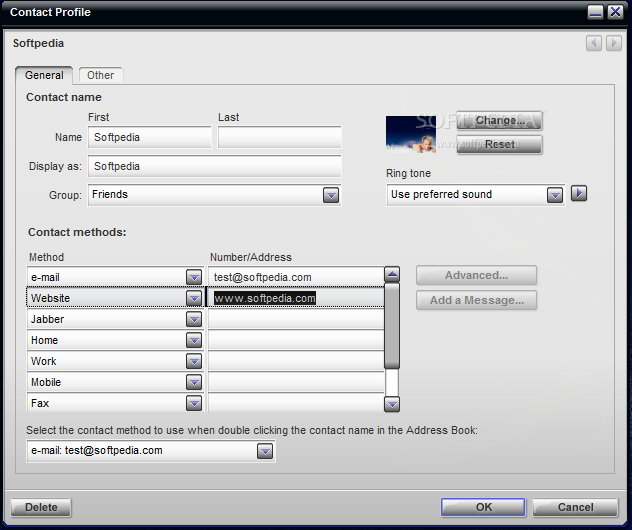
Task: Confirm with the OK button
Action: pos(483,507)
